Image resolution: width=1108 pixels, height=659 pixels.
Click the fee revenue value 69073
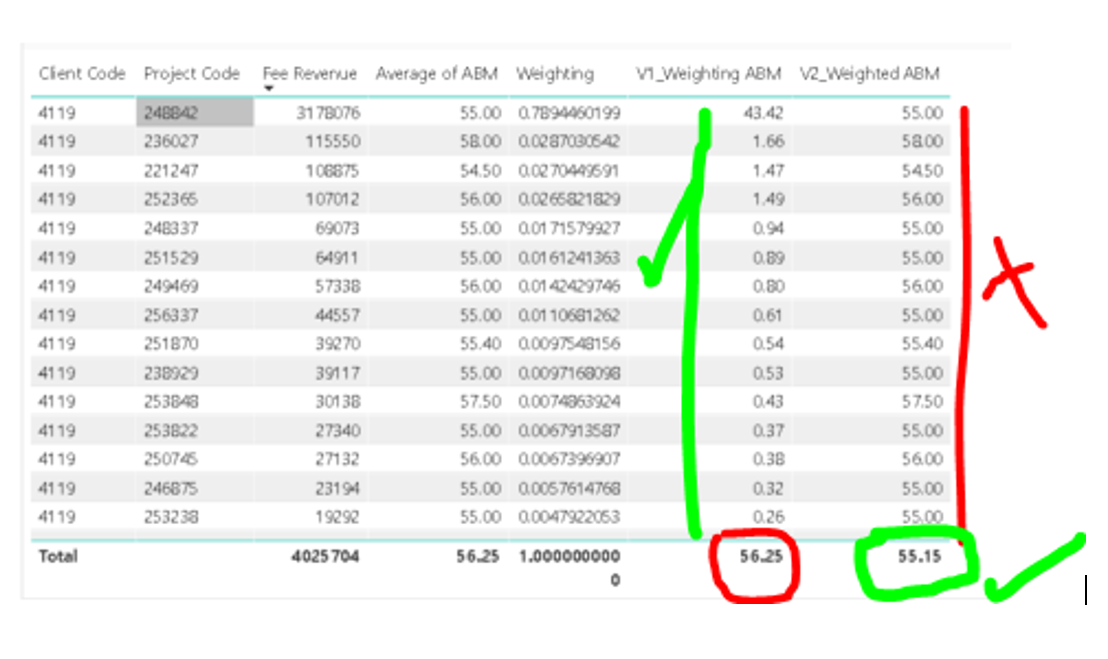(337, 228)
